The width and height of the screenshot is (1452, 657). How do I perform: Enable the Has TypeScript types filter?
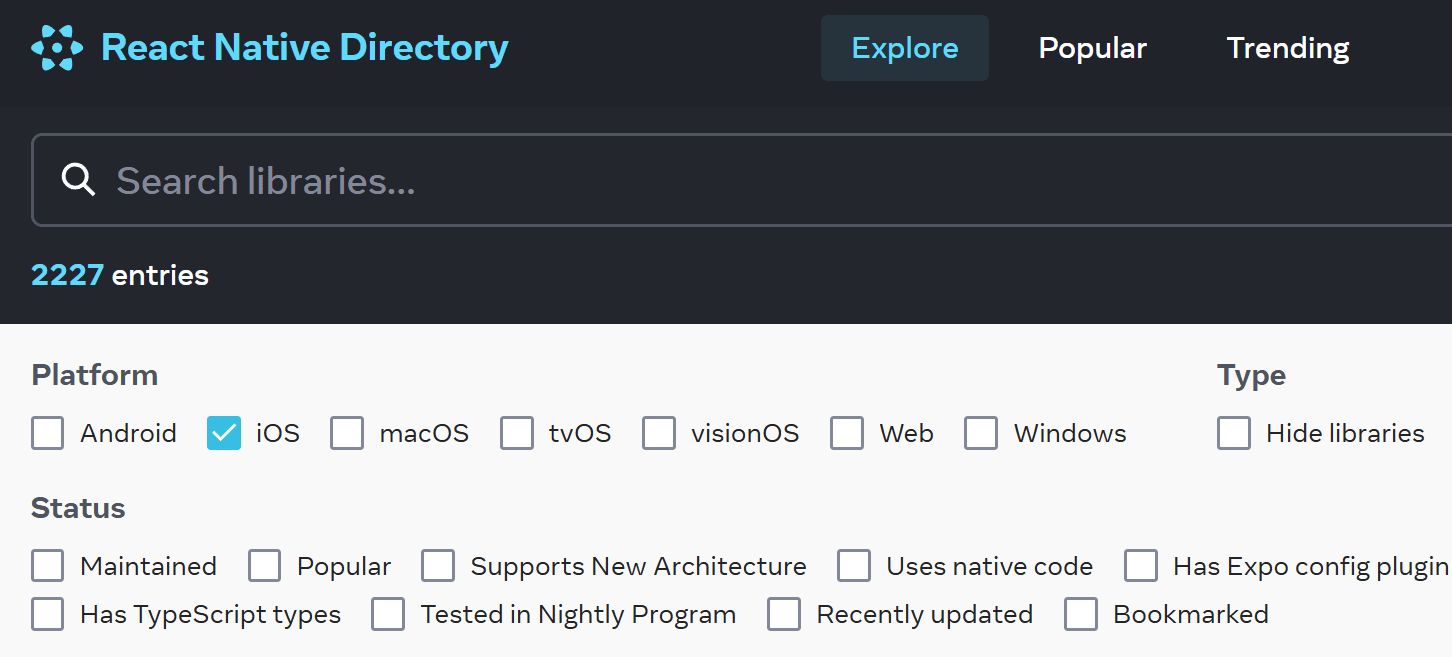point(47,614)
